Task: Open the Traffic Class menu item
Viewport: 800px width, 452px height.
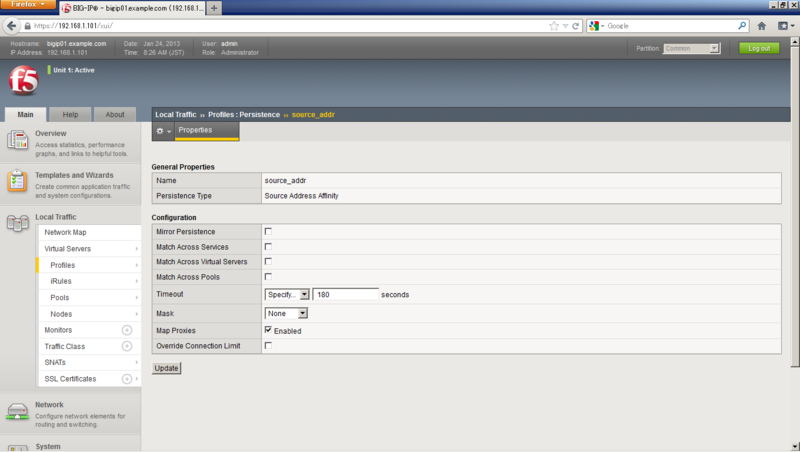Action: coord(65,346)
